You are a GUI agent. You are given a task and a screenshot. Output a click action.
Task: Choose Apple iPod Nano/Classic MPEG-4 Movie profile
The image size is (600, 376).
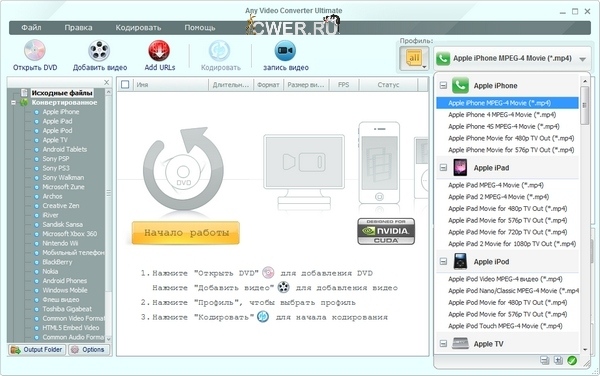point(514,291)
